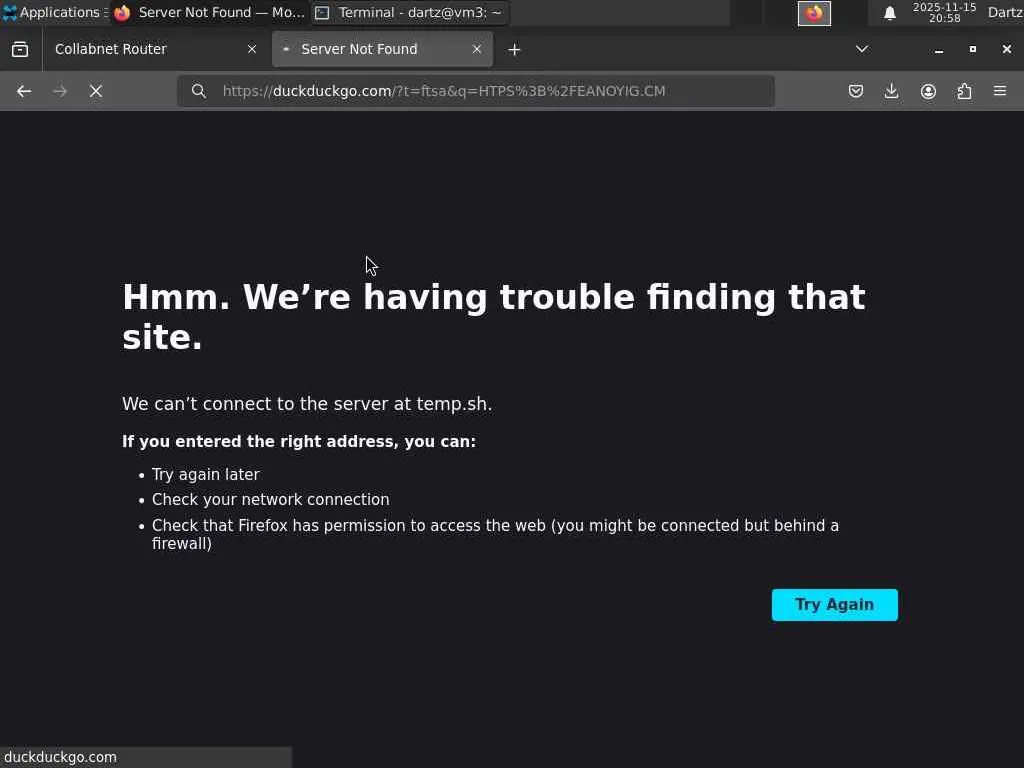1024x768 pixels.
Task: Go back with the back arrow
Action: point(24,91)
